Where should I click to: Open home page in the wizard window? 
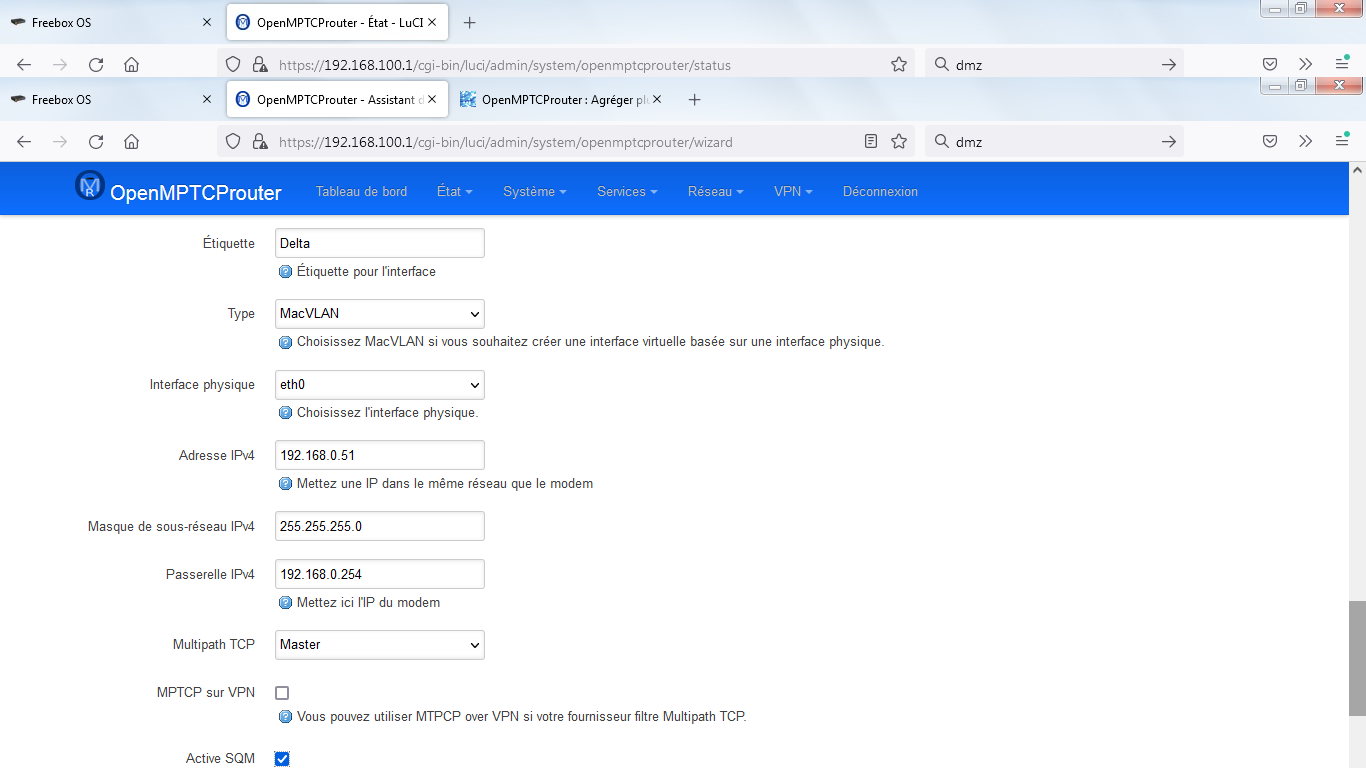[131, 142]
